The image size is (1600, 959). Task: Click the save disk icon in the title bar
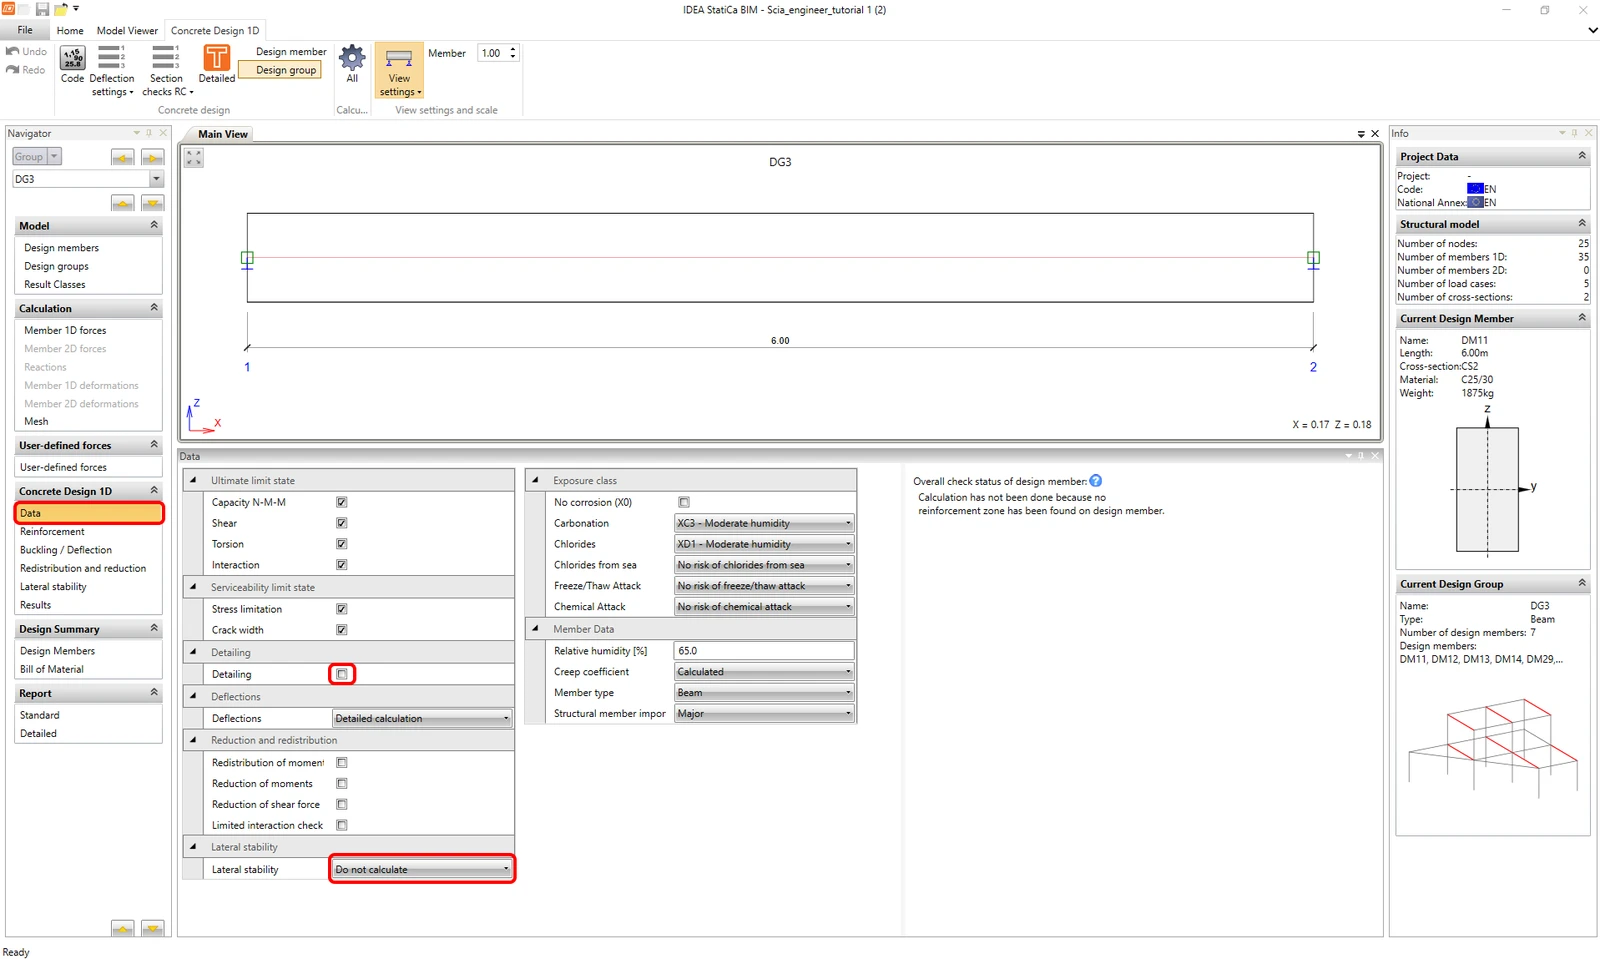(42, 9)
